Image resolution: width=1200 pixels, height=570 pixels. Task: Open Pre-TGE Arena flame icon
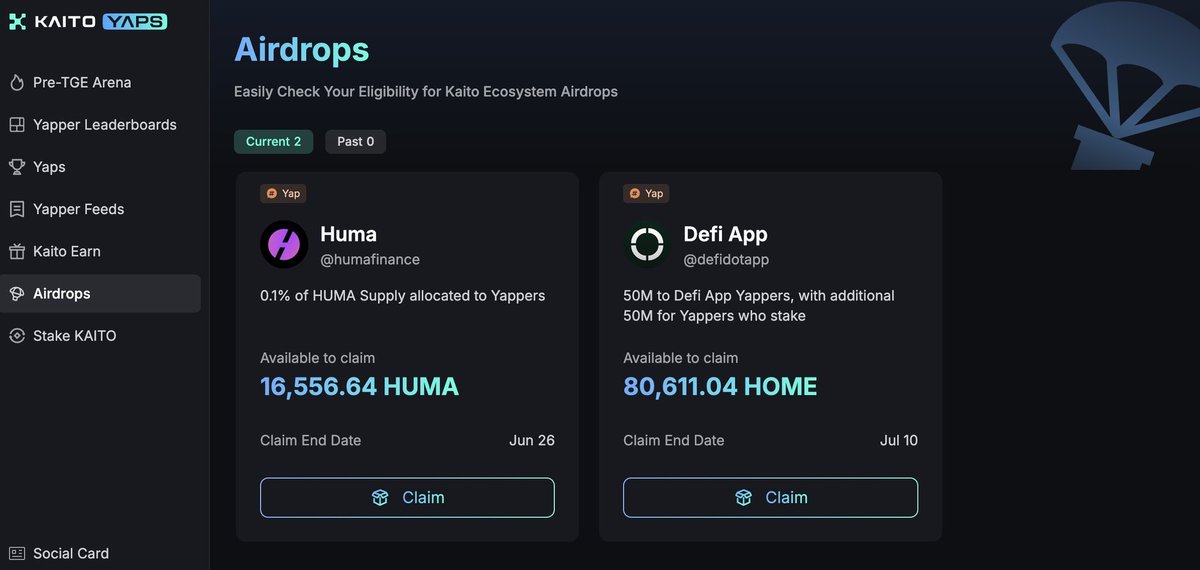pyautogui.click(x=17, y=83)
